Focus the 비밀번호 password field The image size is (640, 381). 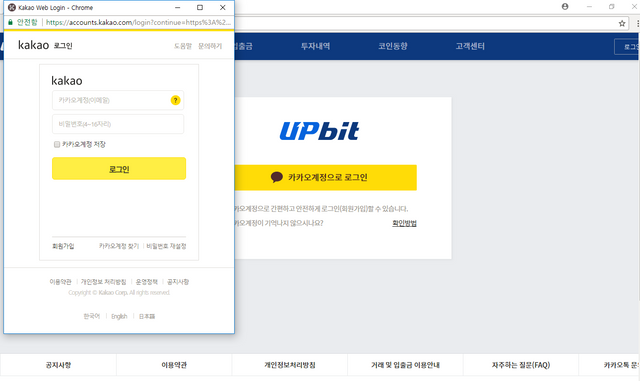(x=118, y=124)
